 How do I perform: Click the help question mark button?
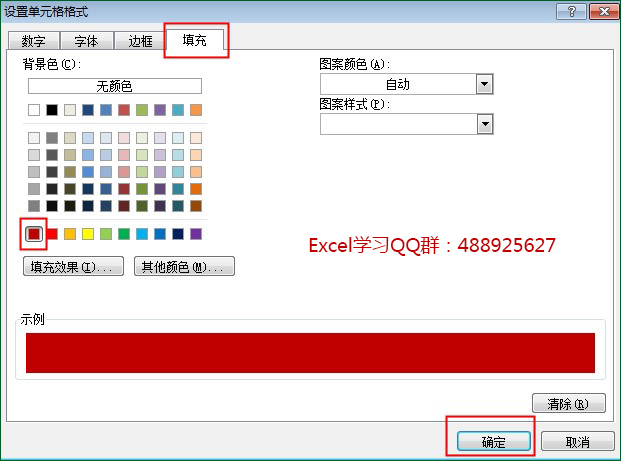[571, 12]
